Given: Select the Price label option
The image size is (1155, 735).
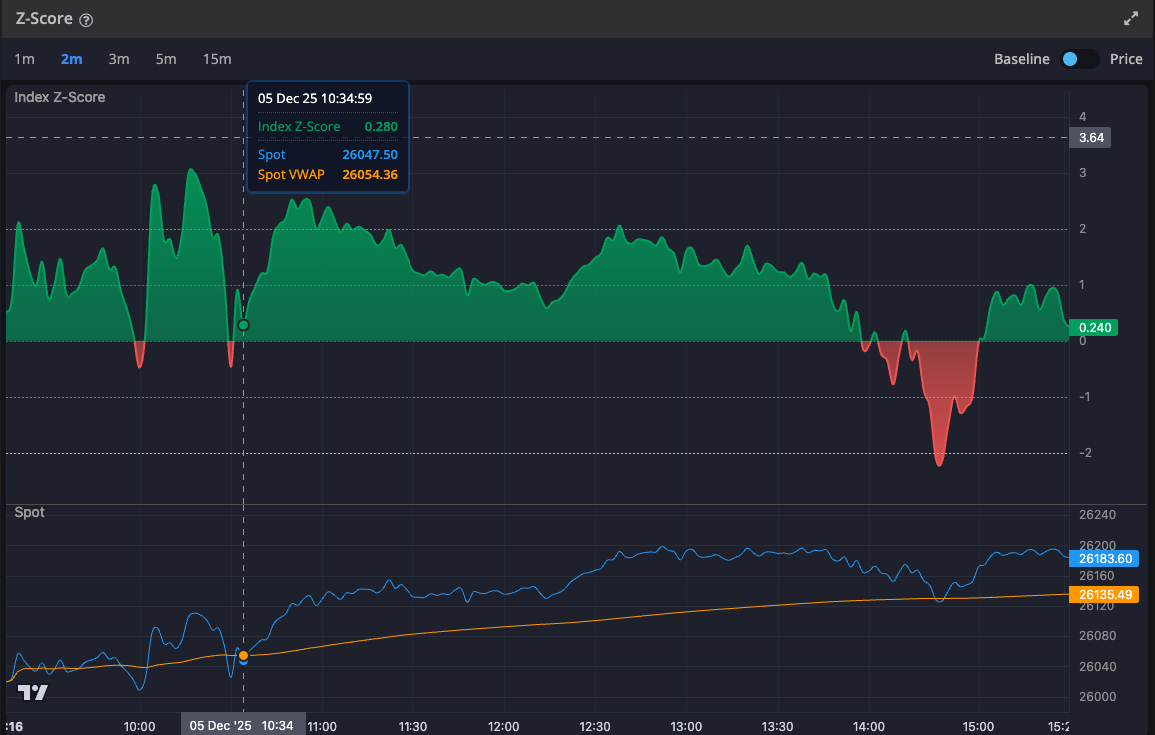Looking at the screenshot, I should (1125, 59).
